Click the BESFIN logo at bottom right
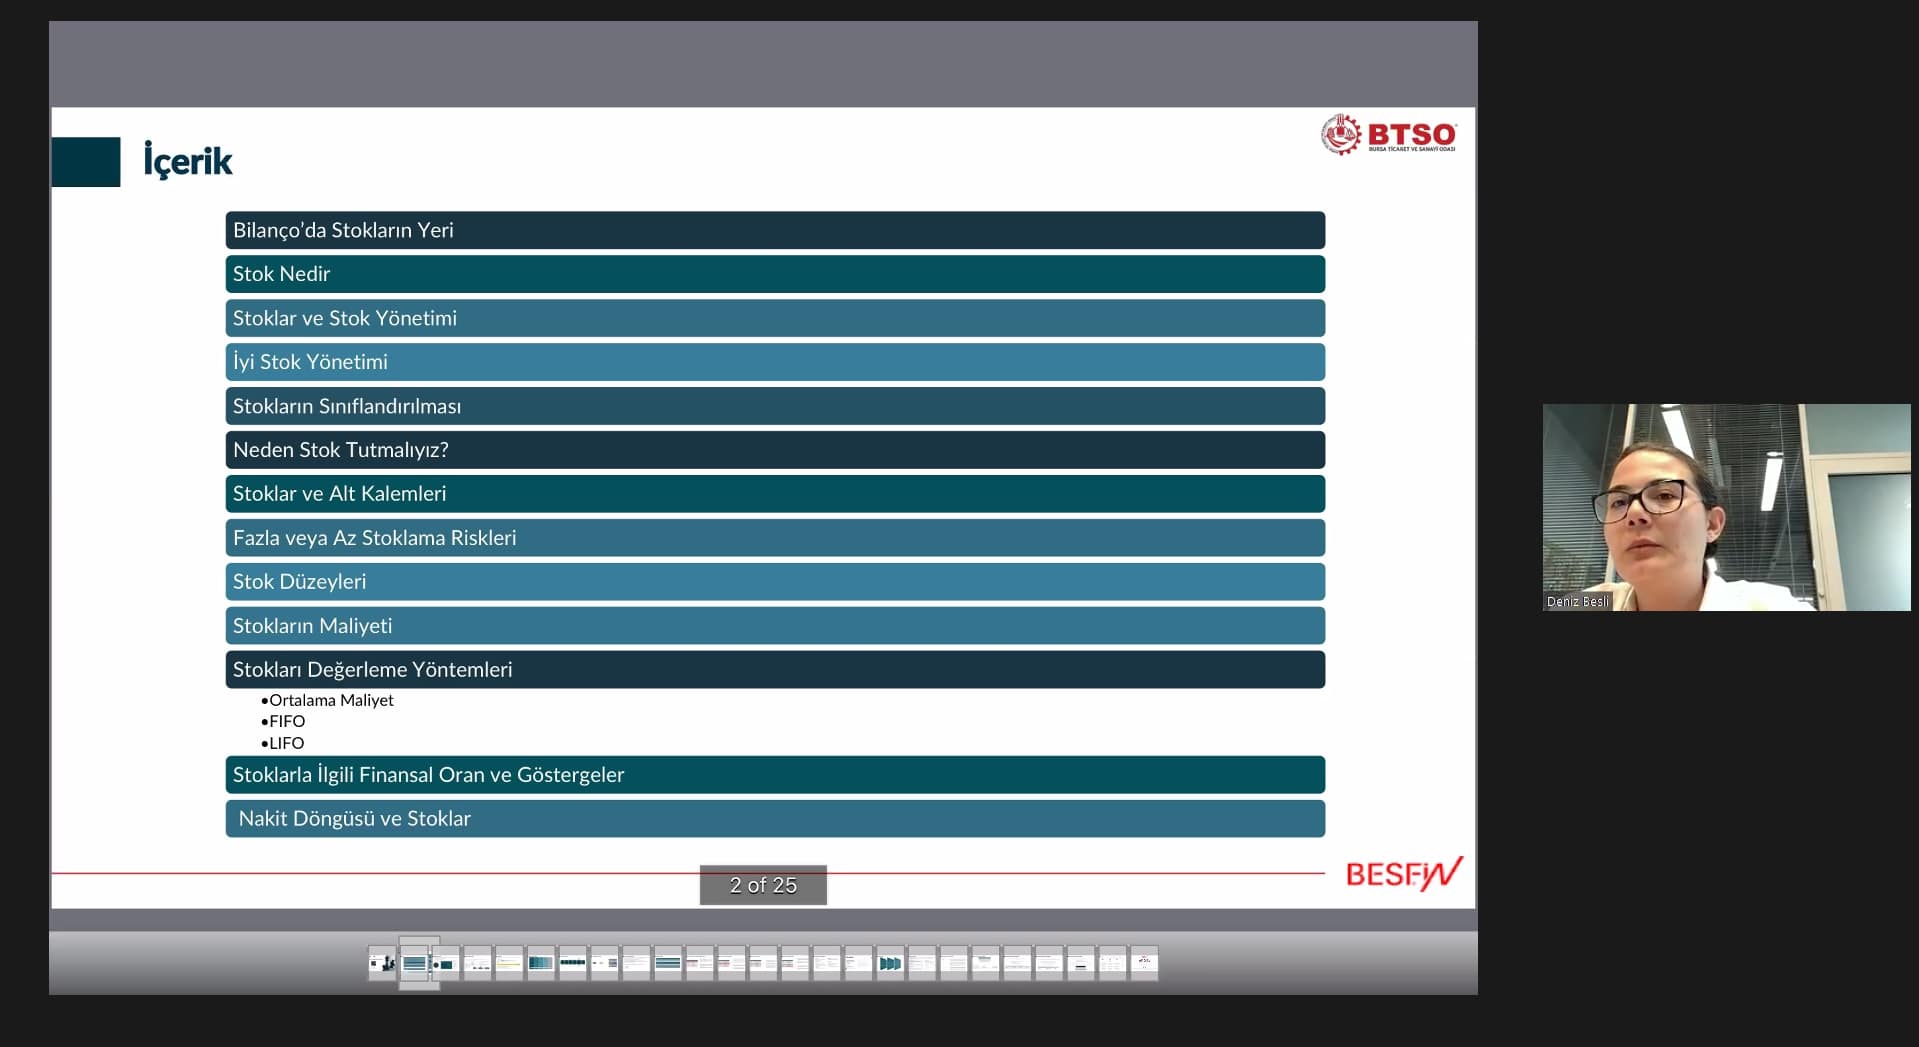This screenshot has width=1919, height=1047. [1403, 874]
